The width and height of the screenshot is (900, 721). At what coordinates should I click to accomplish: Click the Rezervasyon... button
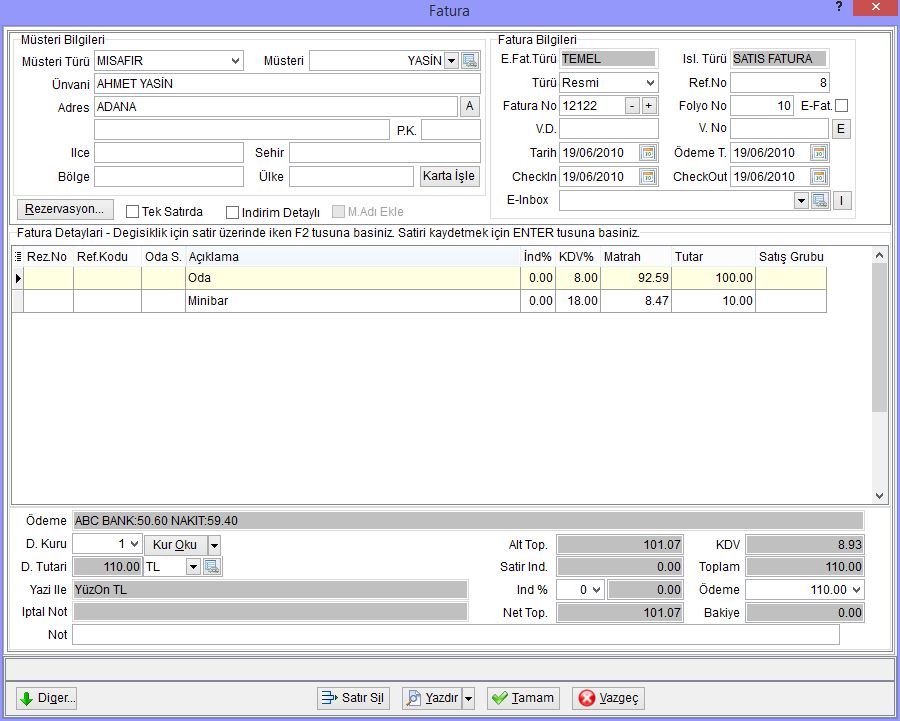(x=65, y=209)
